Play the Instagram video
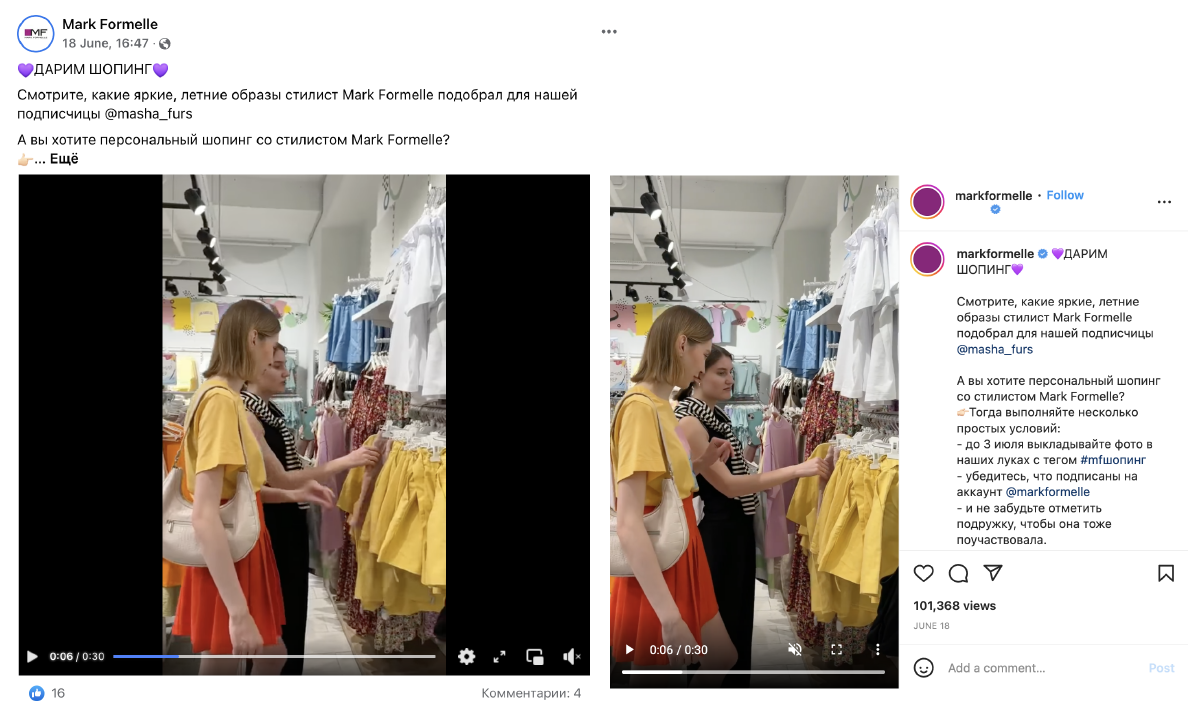Screen dimensions: 1200x720 click(x=629, y=650)
